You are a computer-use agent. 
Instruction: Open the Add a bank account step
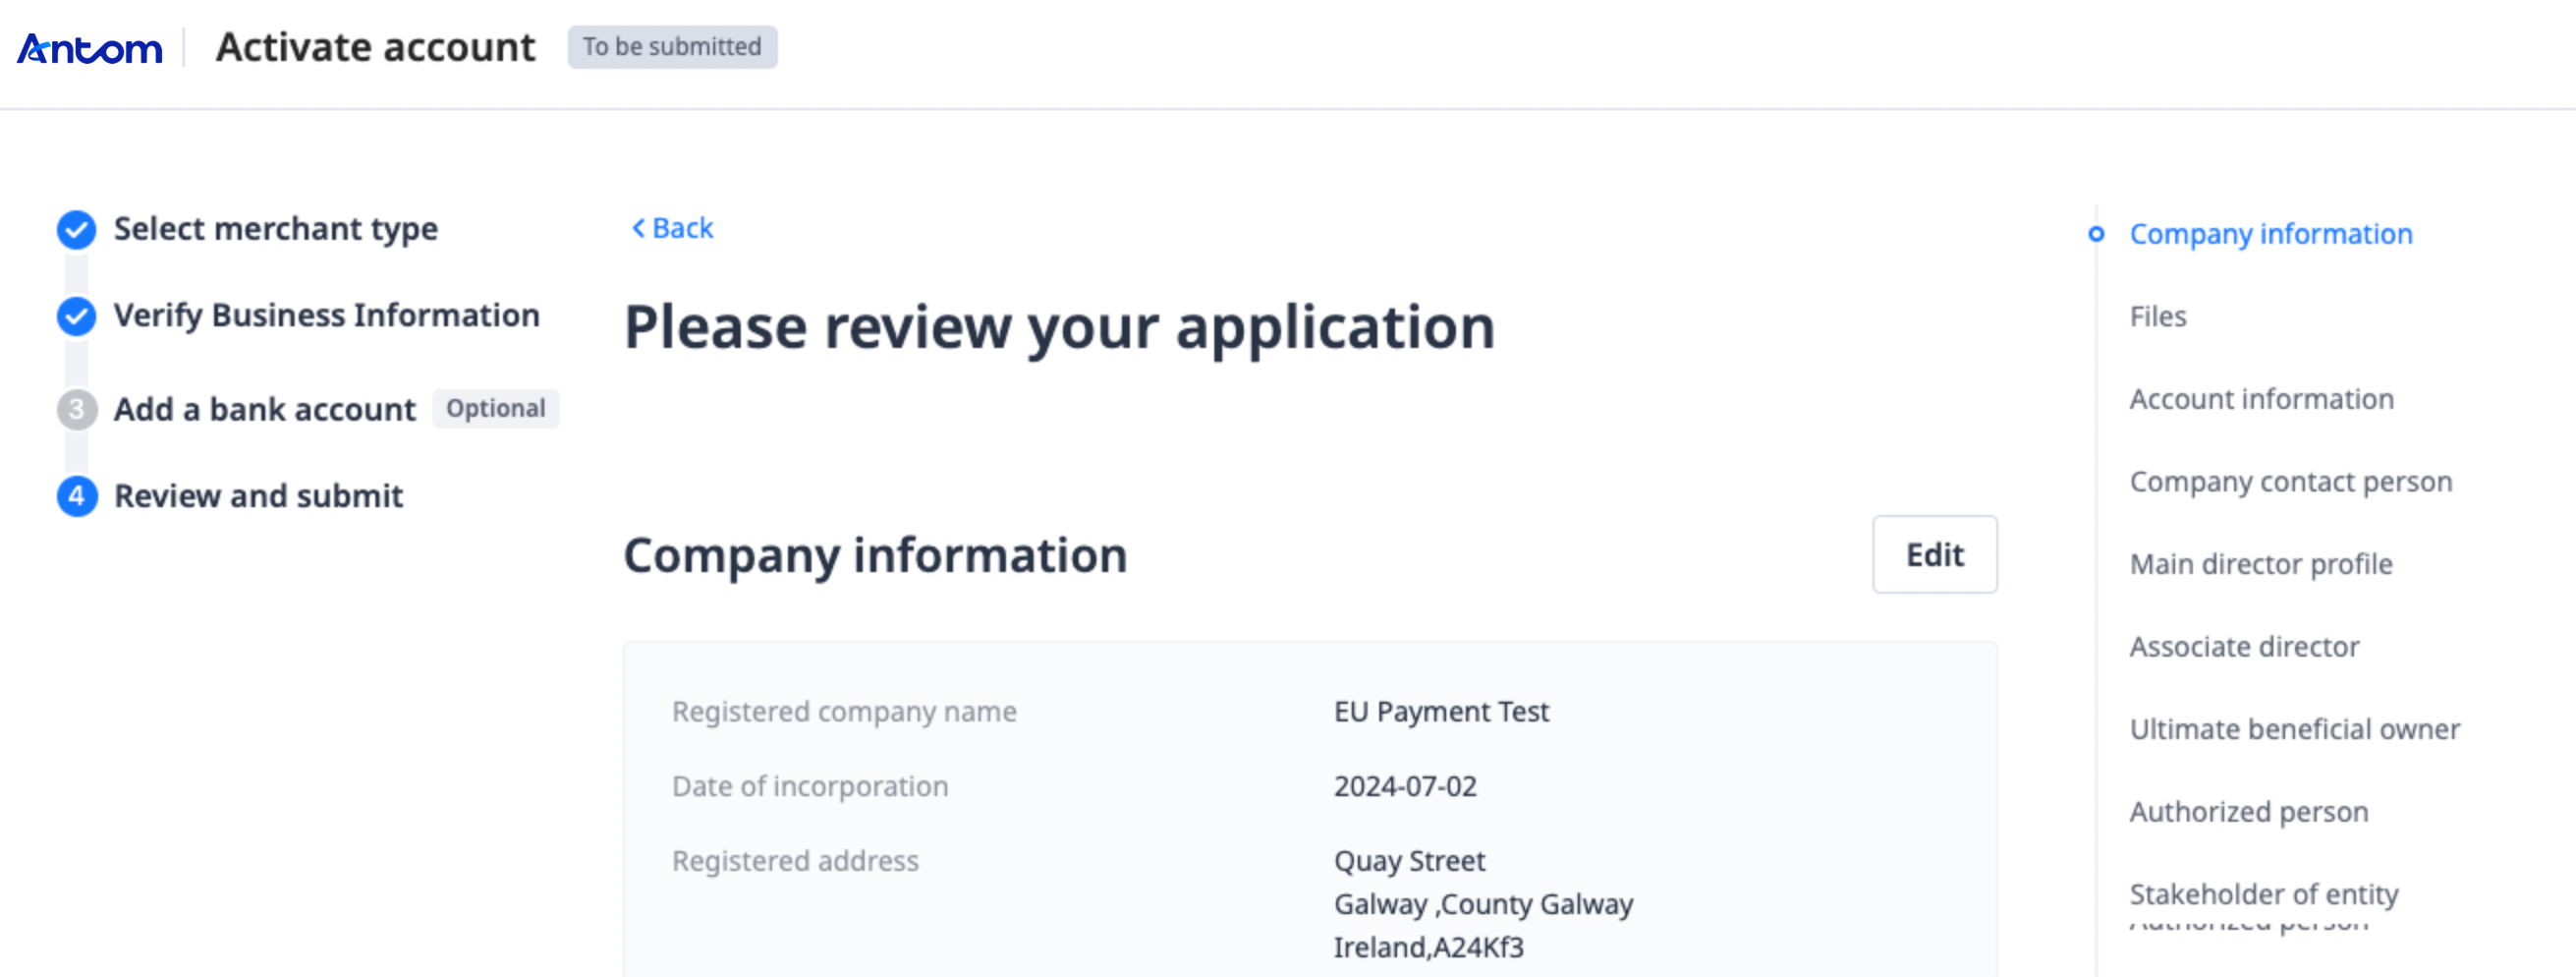[x=264, y=410]
